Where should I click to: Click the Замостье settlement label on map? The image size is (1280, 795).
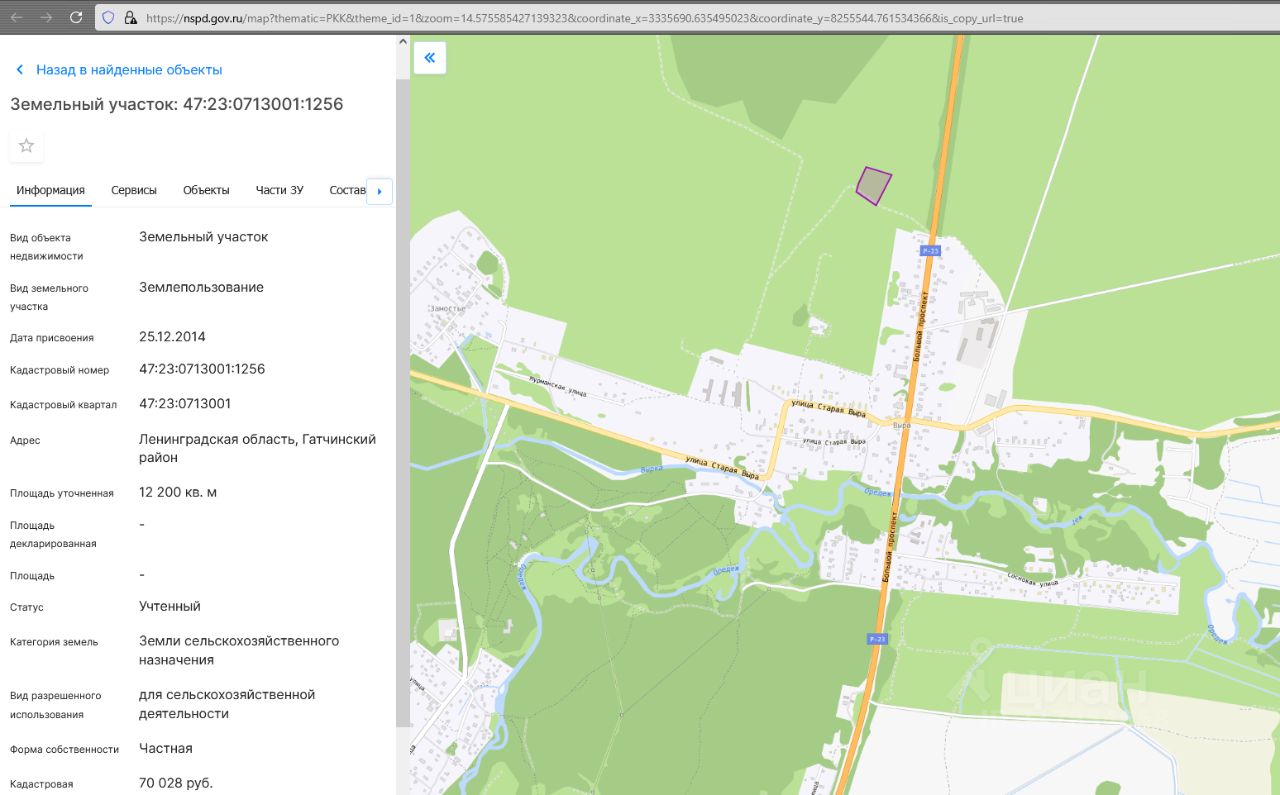[447, 309]
